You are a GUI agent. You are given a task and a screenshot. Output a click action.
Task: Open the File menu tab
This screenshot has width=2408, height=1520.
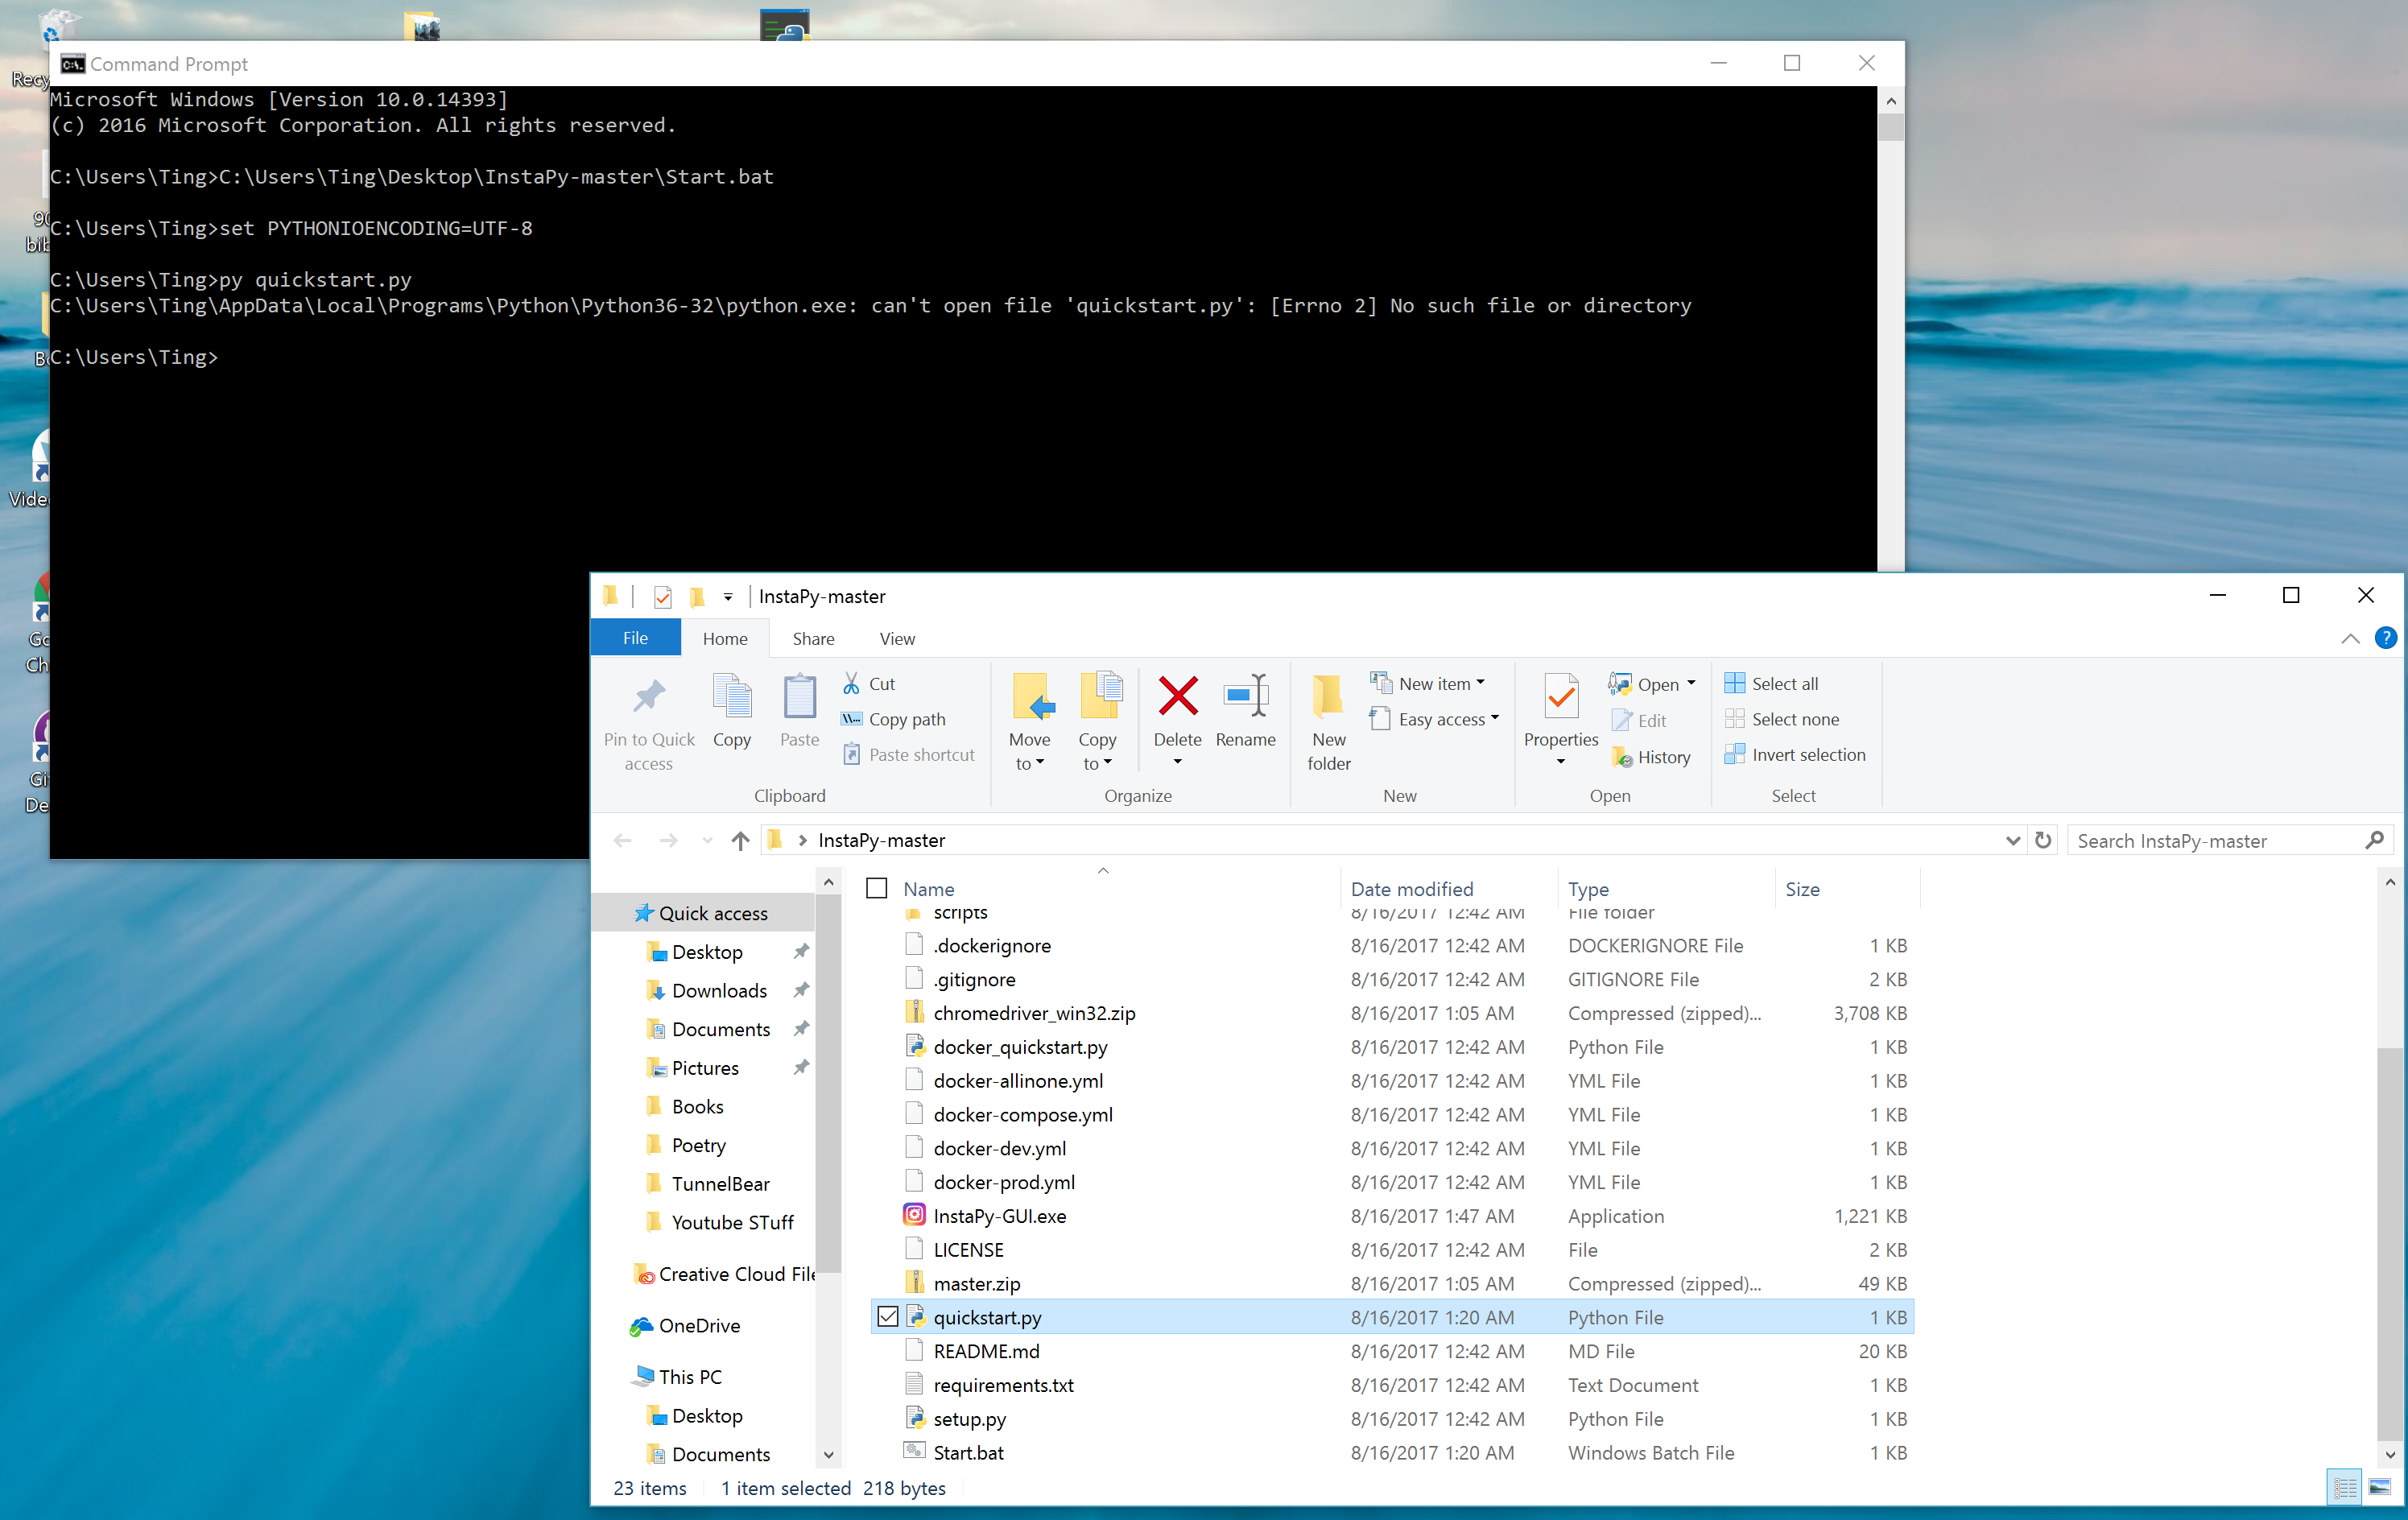(635, 638)
